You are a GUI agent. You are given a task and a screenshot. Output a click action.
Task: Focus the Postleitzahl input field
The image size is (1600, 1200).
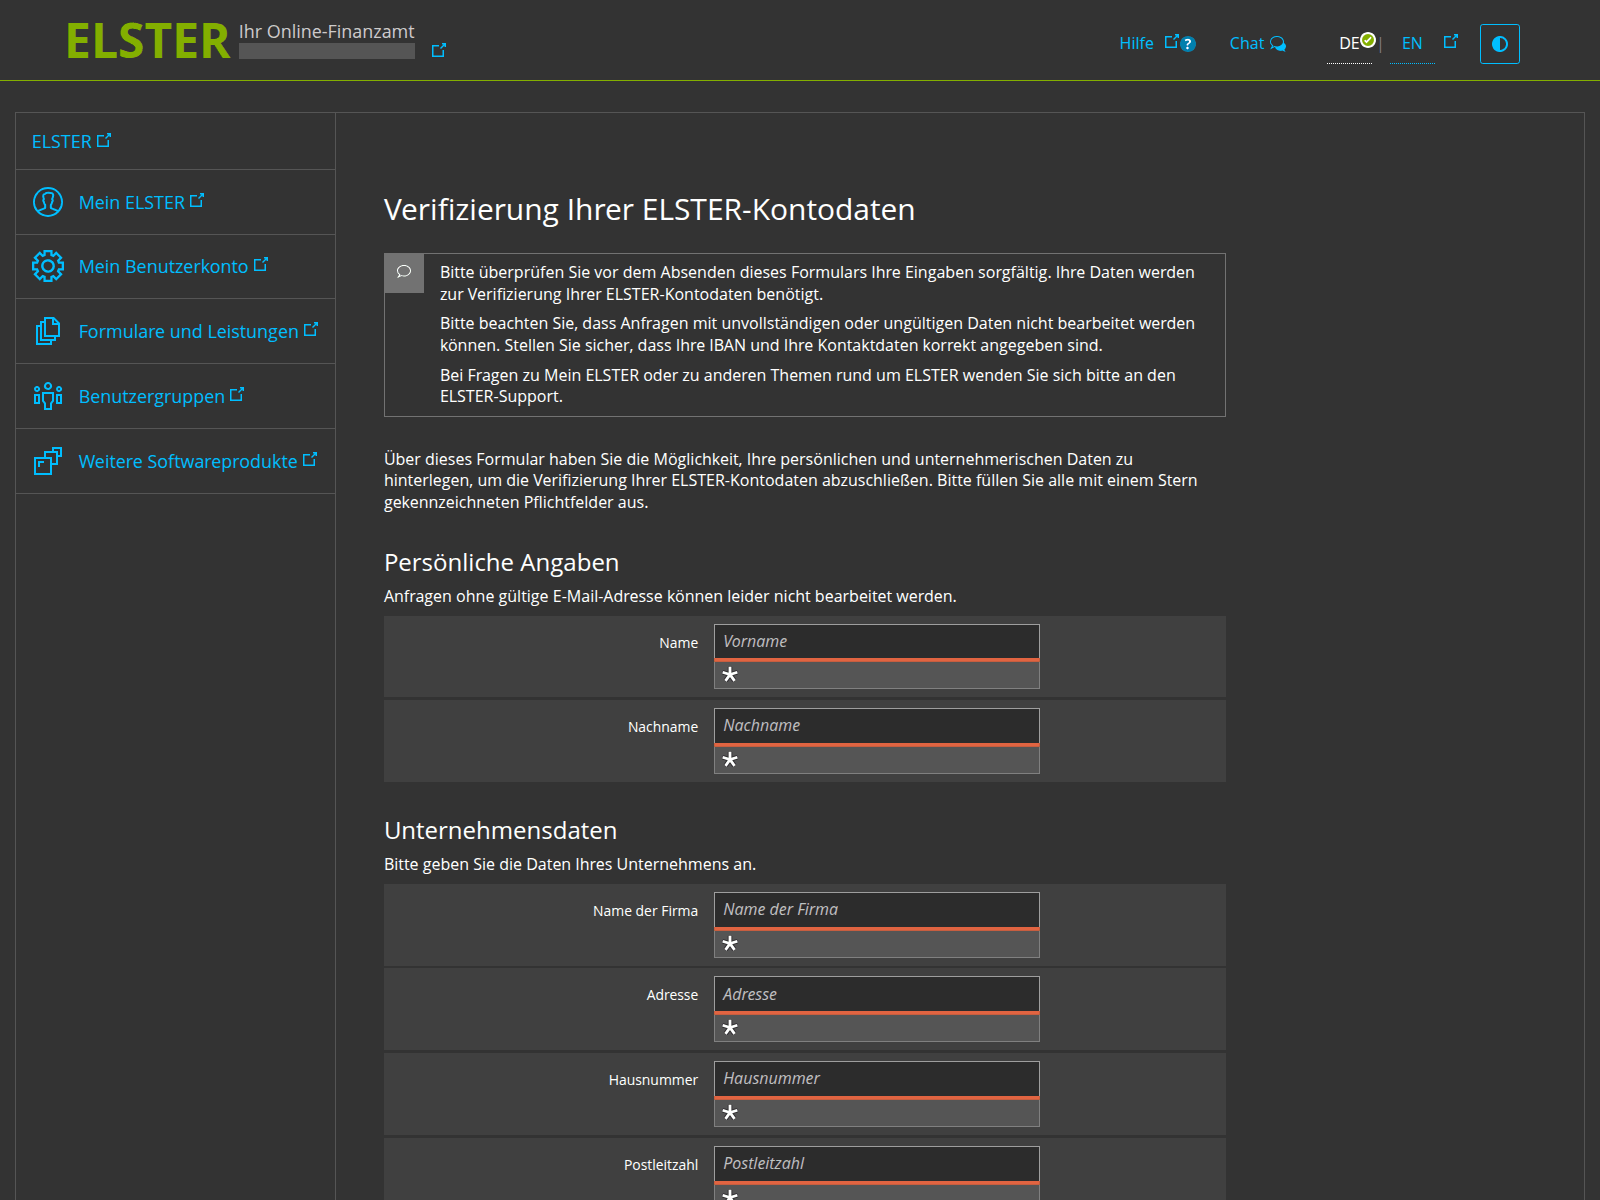pos(877,1164)
